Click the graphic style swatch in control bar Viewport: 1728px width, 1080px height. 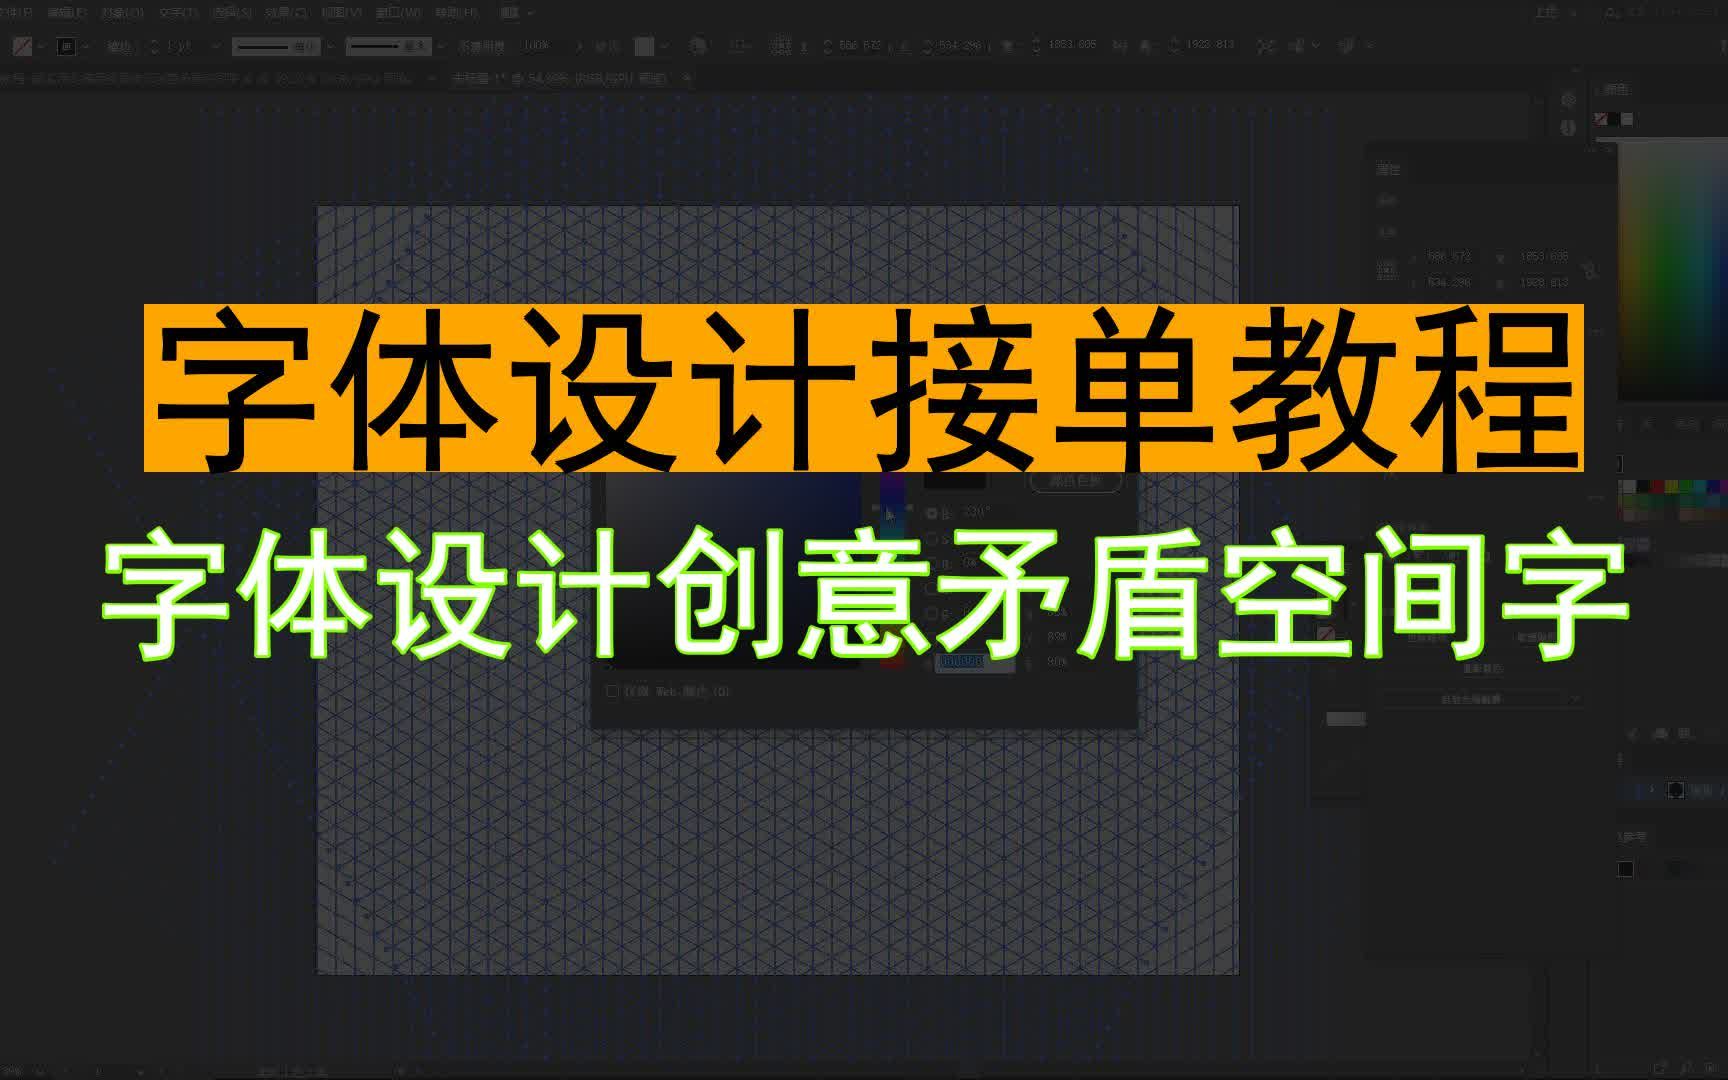click(645, 46)
